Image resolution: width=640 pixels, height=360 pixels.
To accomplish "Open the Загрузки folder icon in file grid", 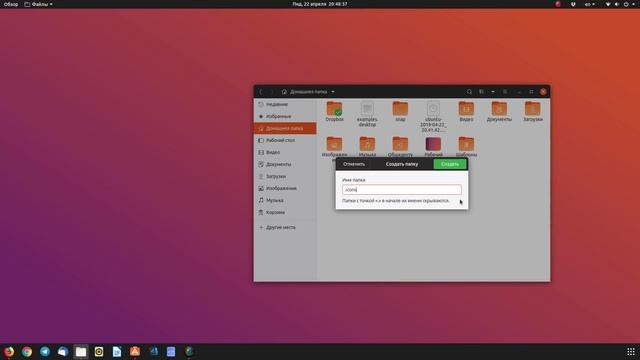I will pyautogui.click(x=533, y=109).
